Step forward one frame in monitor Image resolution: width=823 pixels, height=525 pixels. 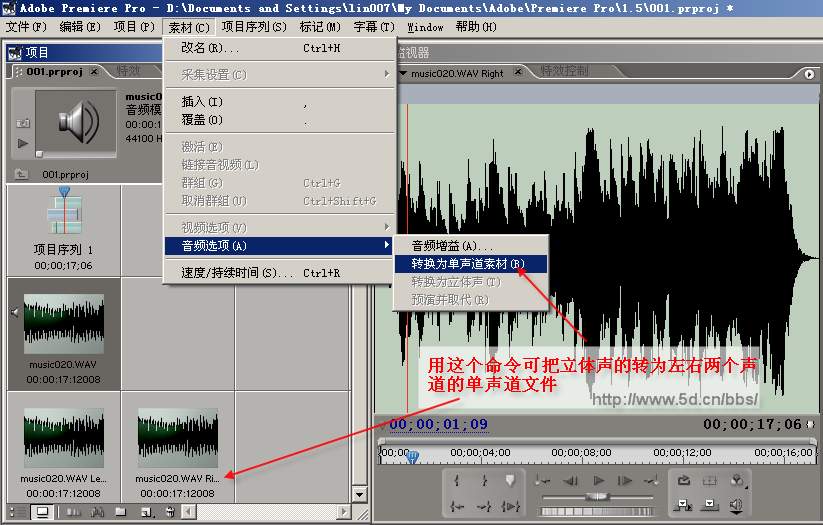(625, 480)
